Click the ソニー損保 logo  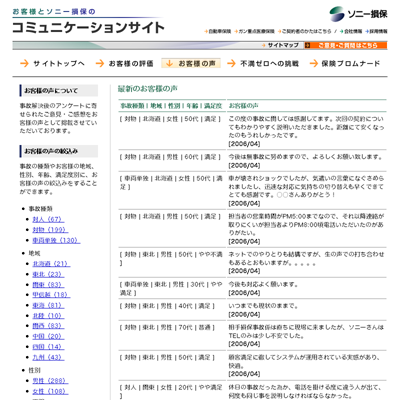tap(358, 14)
